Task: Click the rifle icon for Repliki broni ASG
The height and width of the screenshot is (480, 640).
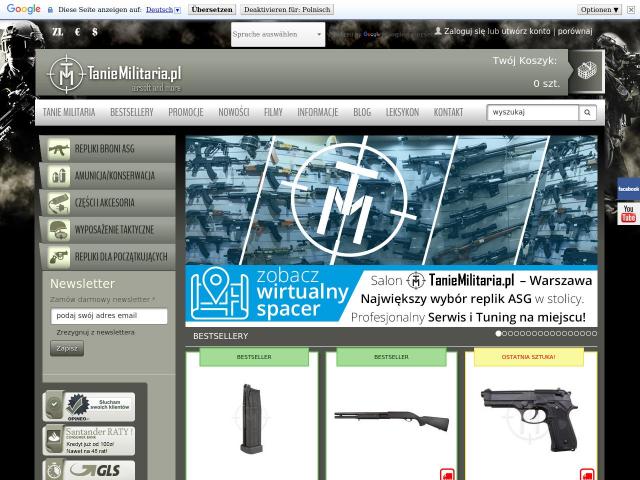Action: coord(59,149)
